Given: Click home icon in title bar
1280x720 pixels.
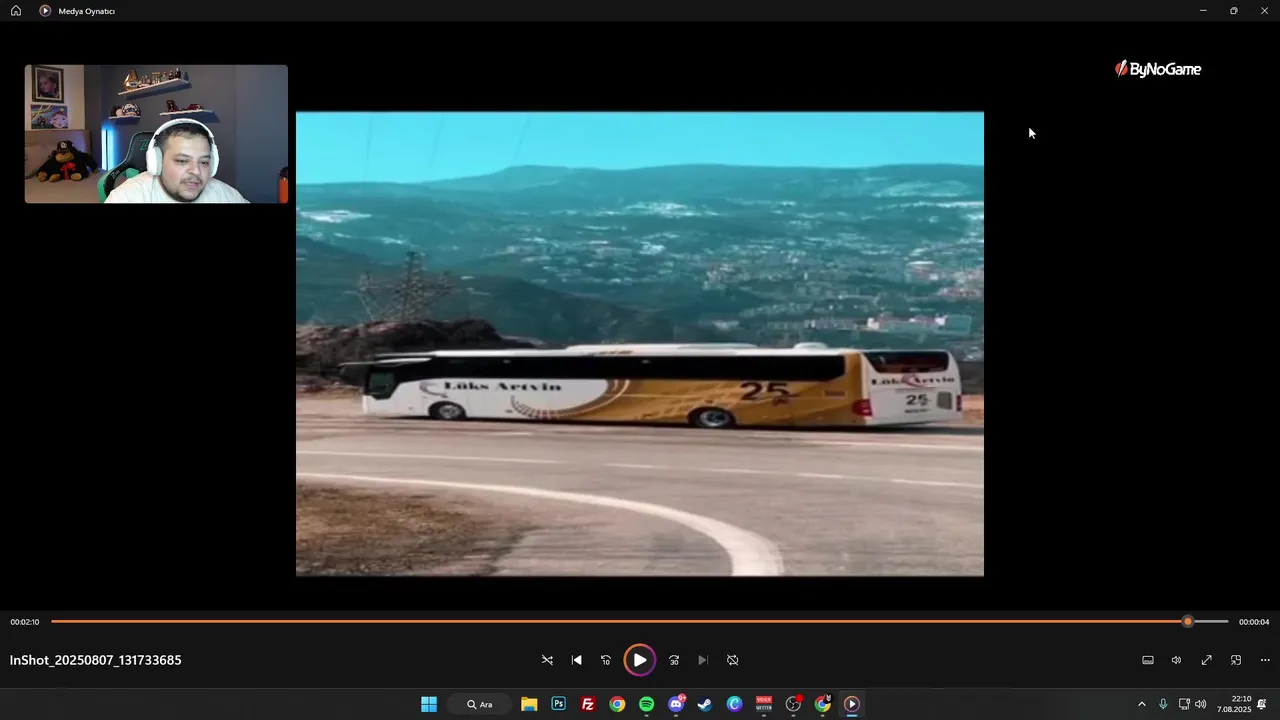Looking at the screenshot, I should [x=16, y=11].
